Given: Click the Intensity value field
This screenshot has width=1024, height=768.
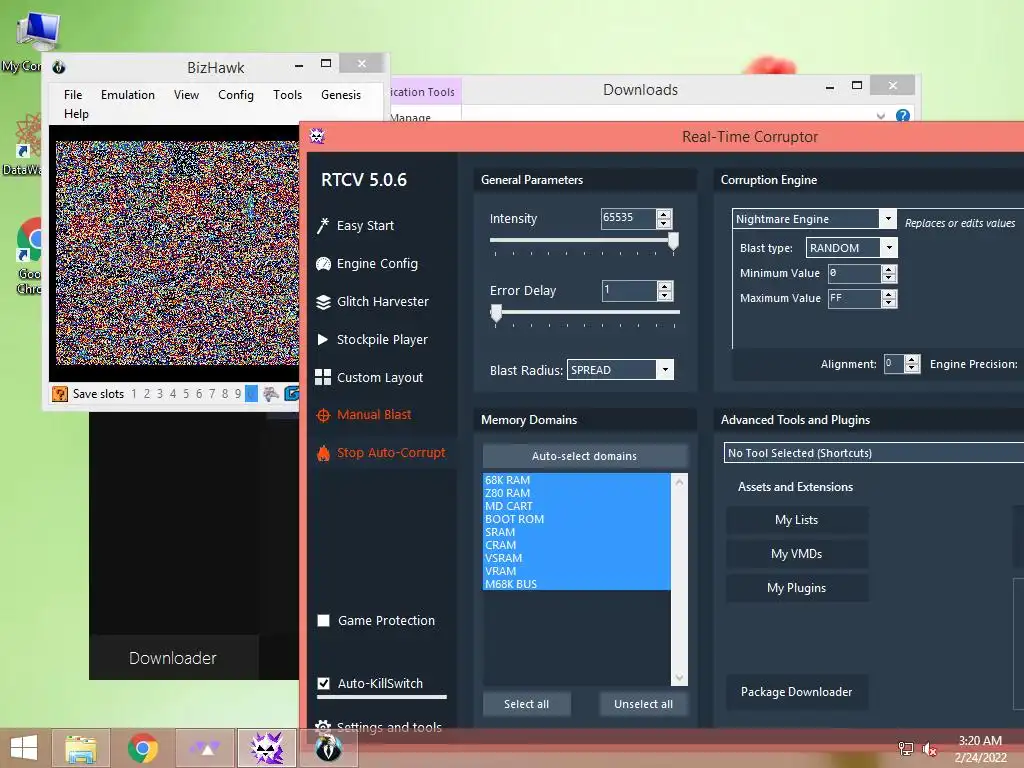Looking at the screenshot, I should (628, 218).
